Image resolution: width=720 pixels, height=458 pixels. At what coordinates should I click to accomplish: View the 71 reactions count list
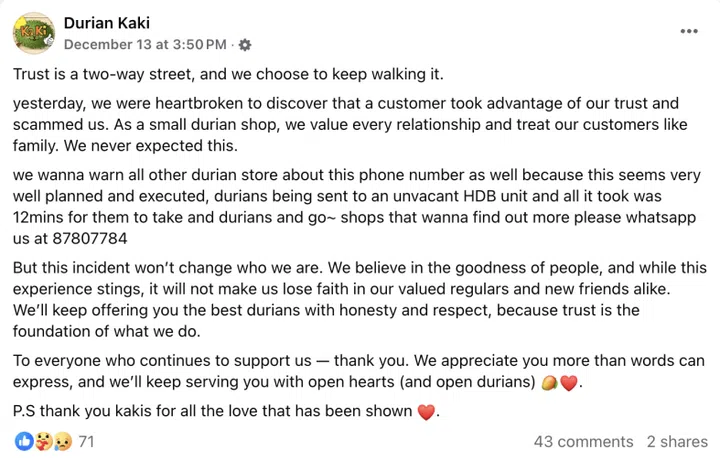(86, 441)
